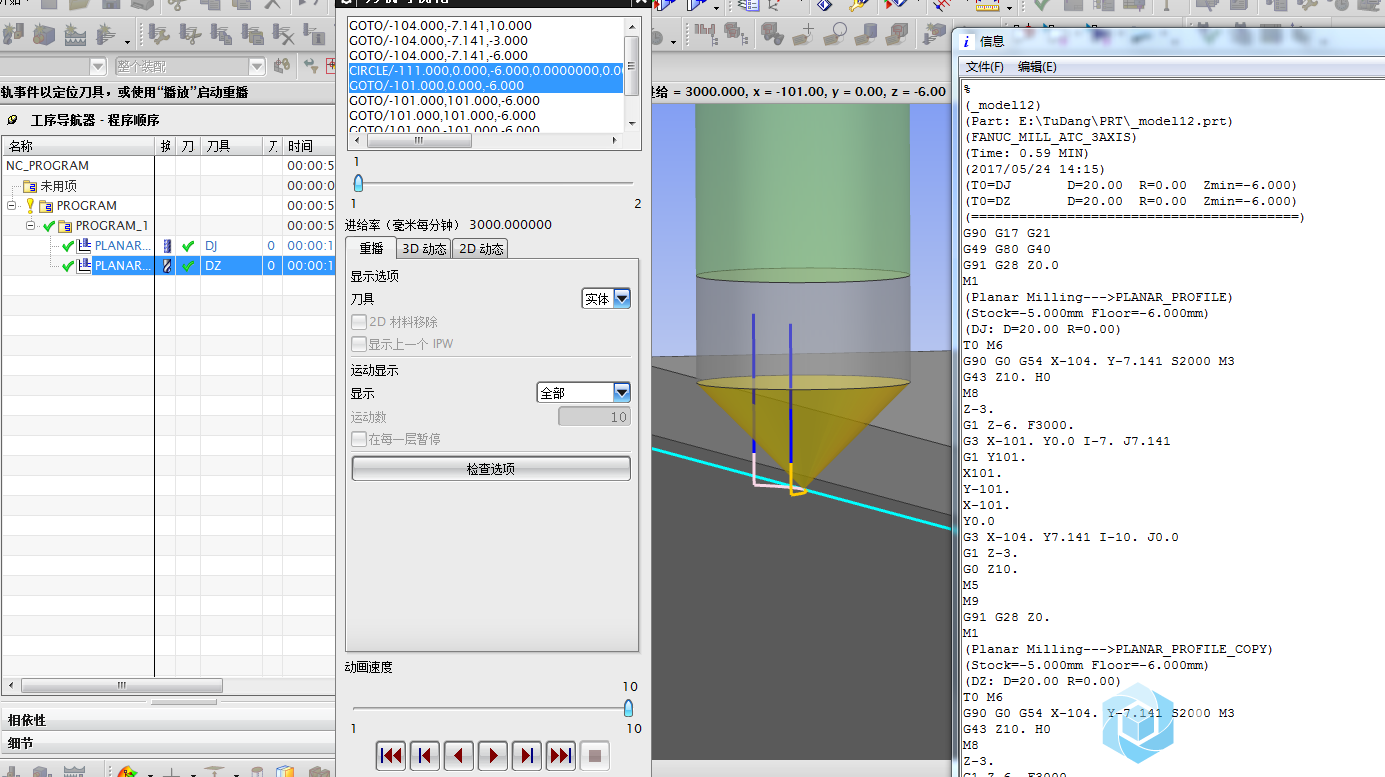Click the 信息 window info icon
The image size is (1385, 777).
[966, 41]
